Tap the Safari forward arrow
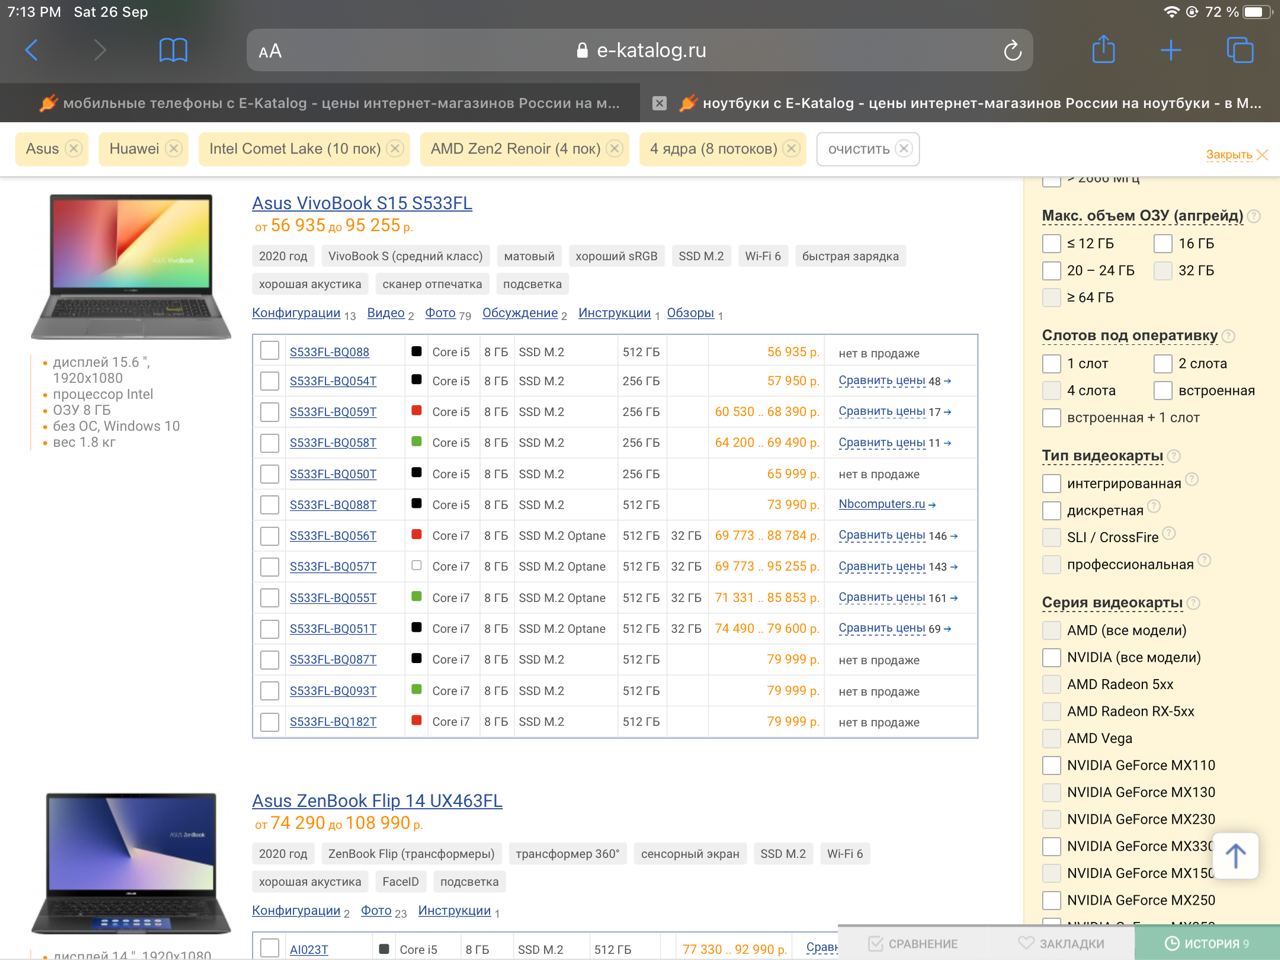 [99, 50]
